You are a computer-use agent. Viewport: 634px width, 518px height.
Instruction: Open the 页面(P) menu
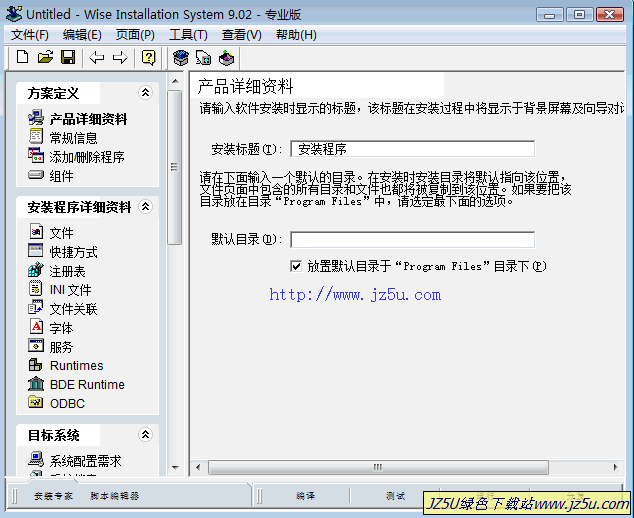pyautogui.click(x=135, y=35)
